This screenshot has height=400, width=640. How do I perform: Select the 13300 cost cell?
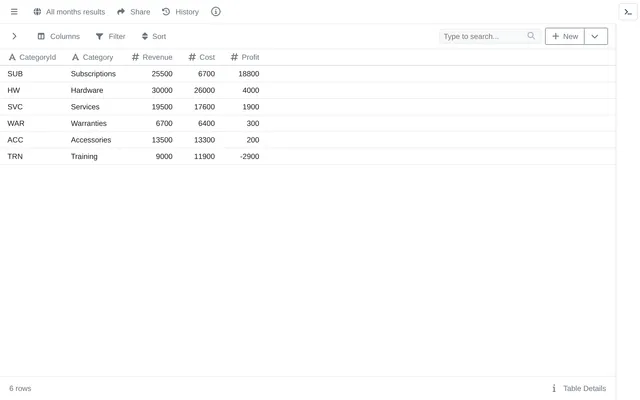204,140
